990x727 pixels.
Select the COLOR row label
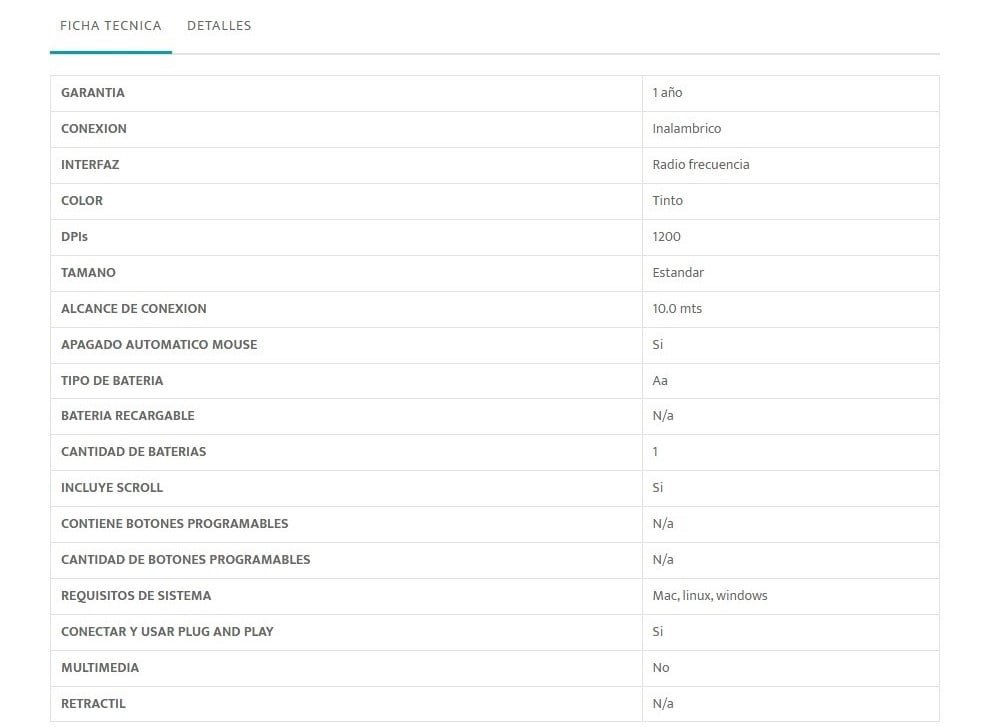82,201
